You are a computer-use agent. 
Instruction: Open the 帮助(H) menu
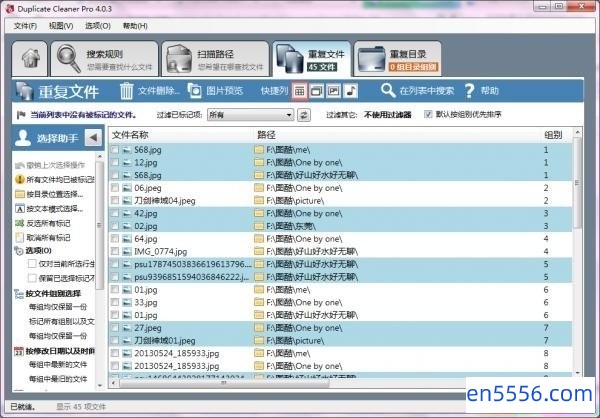(x=135, y=26)
